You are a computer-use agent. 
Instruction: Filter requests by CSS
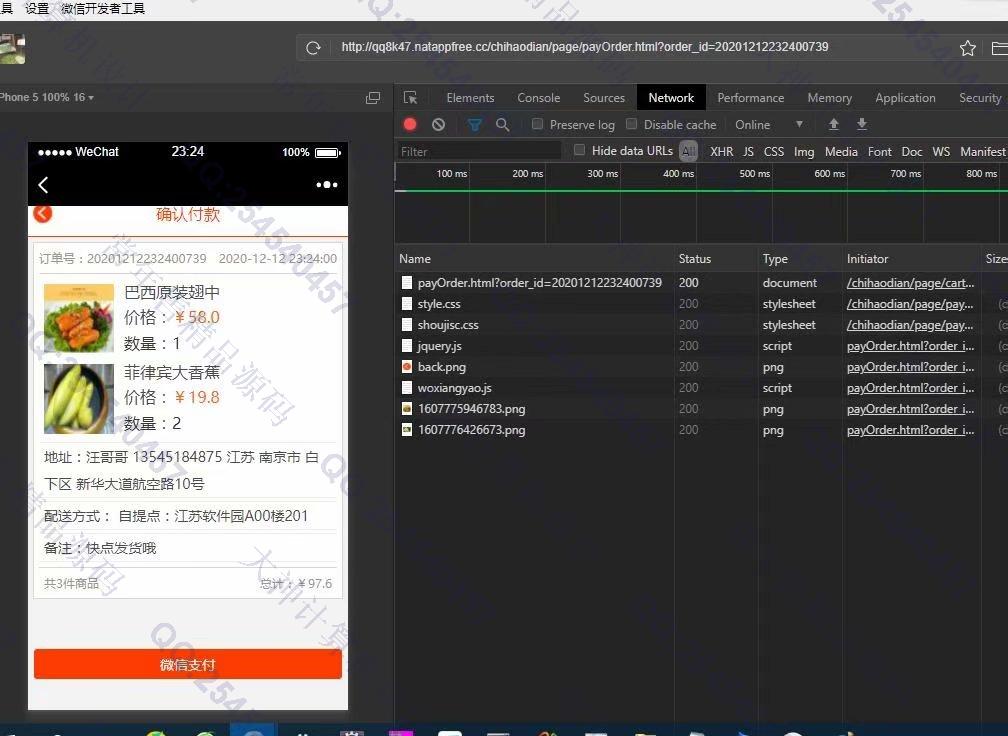(773, 152)
